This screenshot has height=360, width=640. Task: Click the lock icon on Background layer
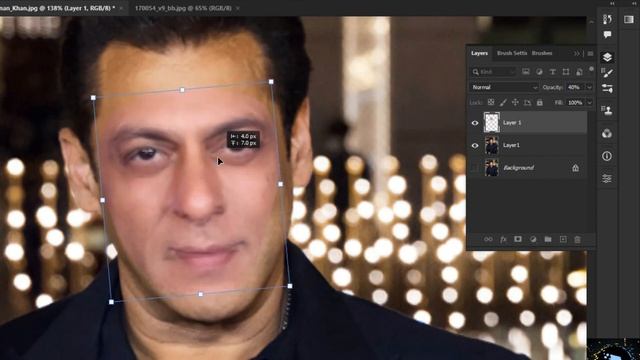[575, 168]
